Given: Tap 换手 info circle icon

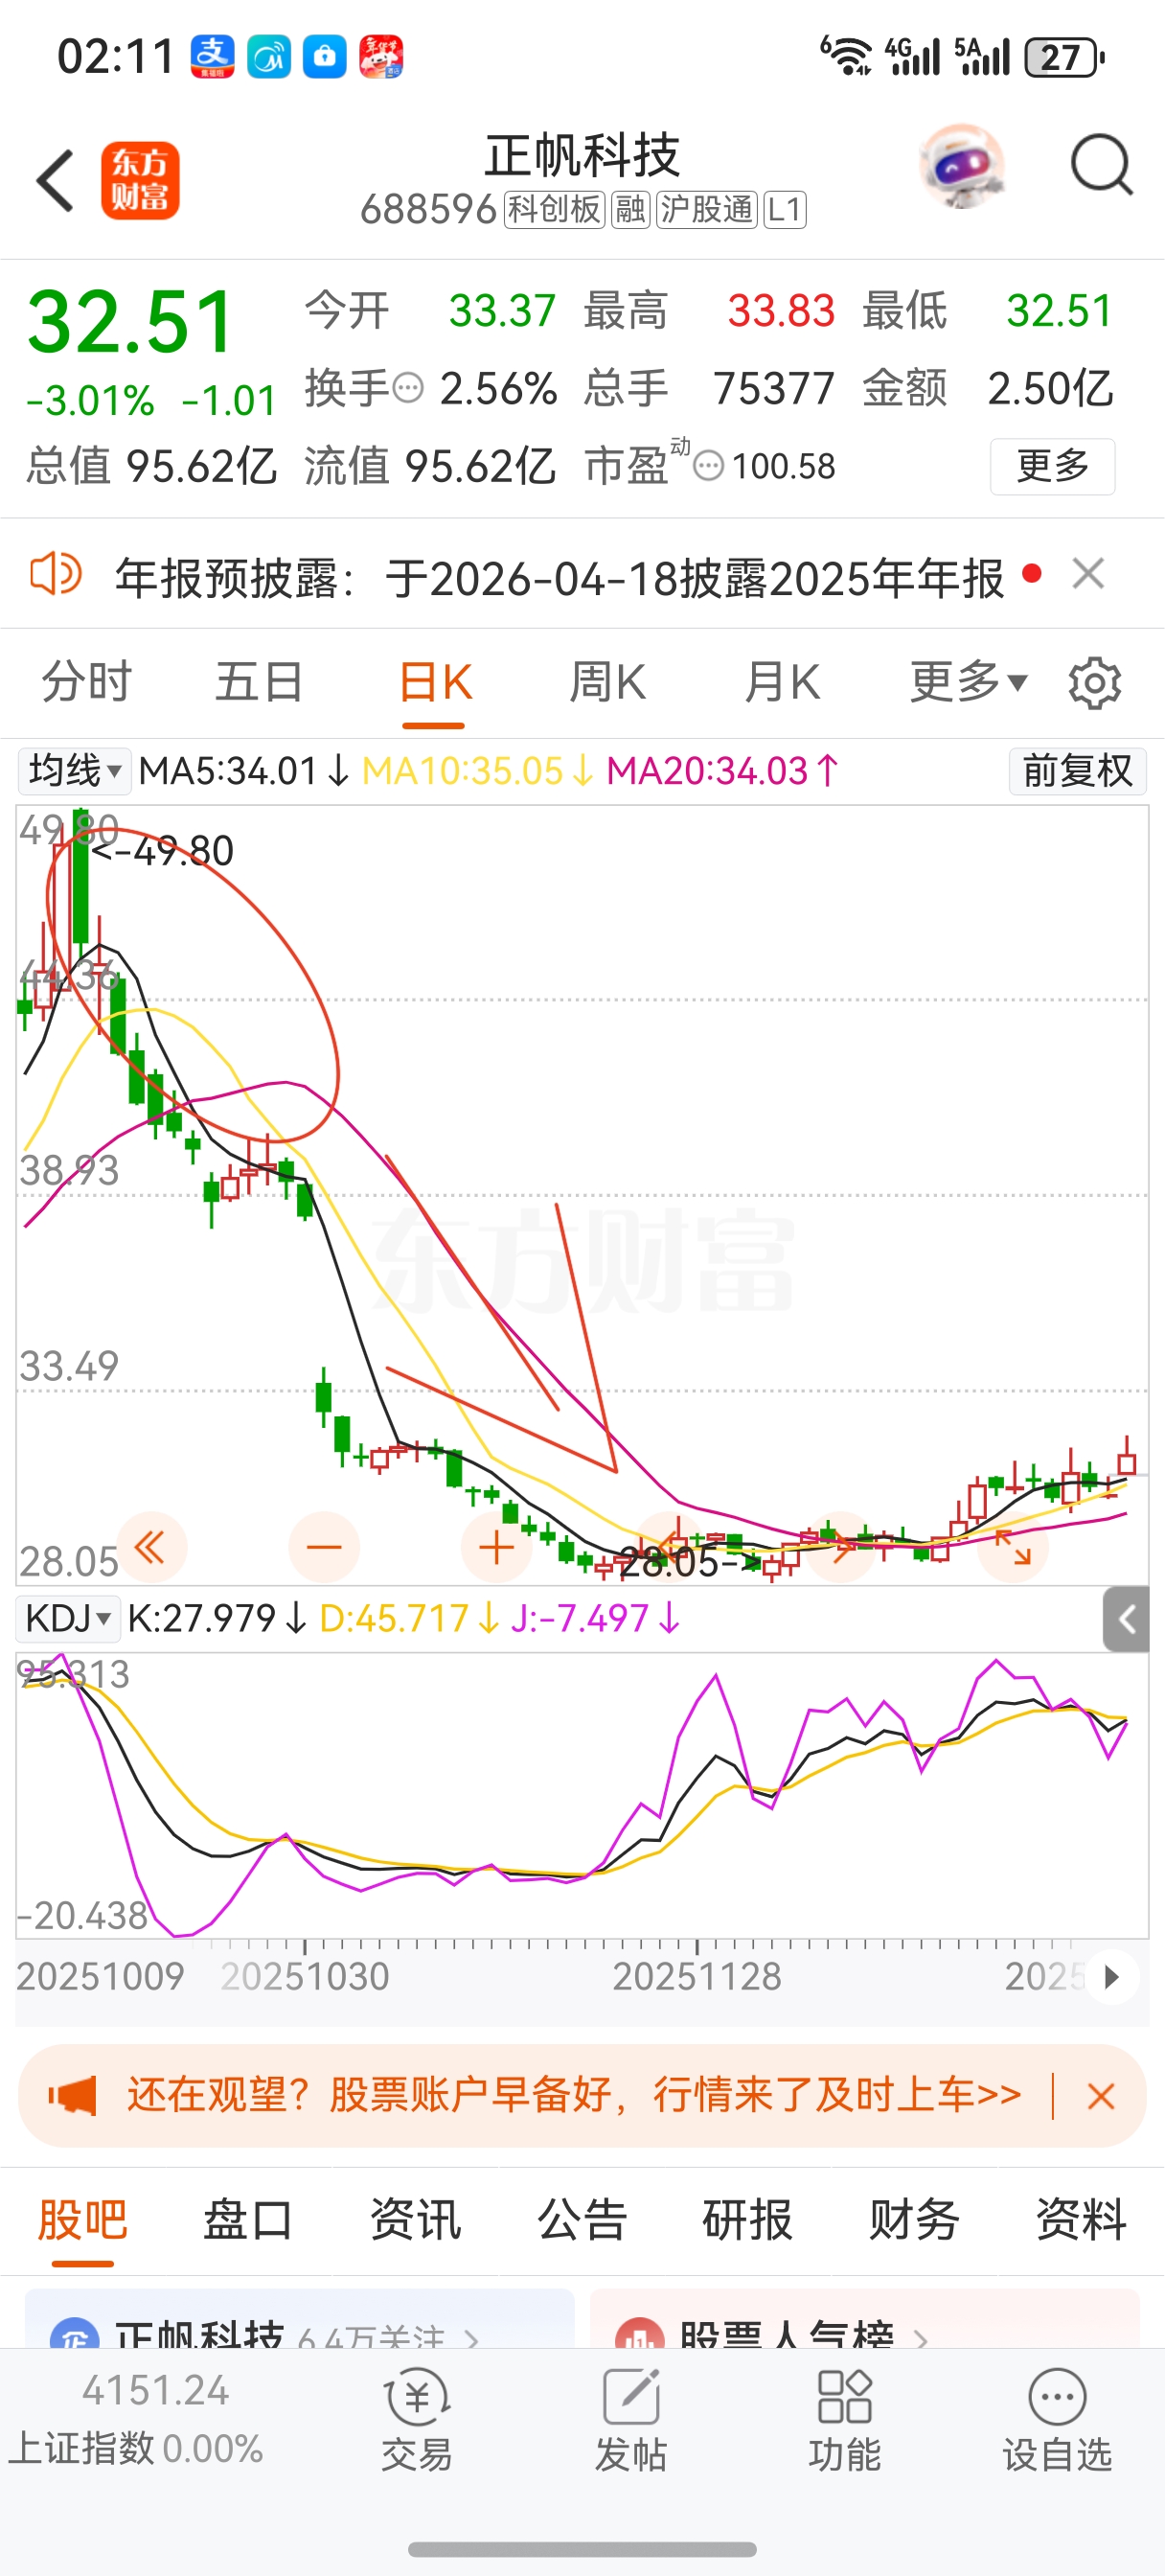Looking at the screenshot, I should (x=408, y=387).
